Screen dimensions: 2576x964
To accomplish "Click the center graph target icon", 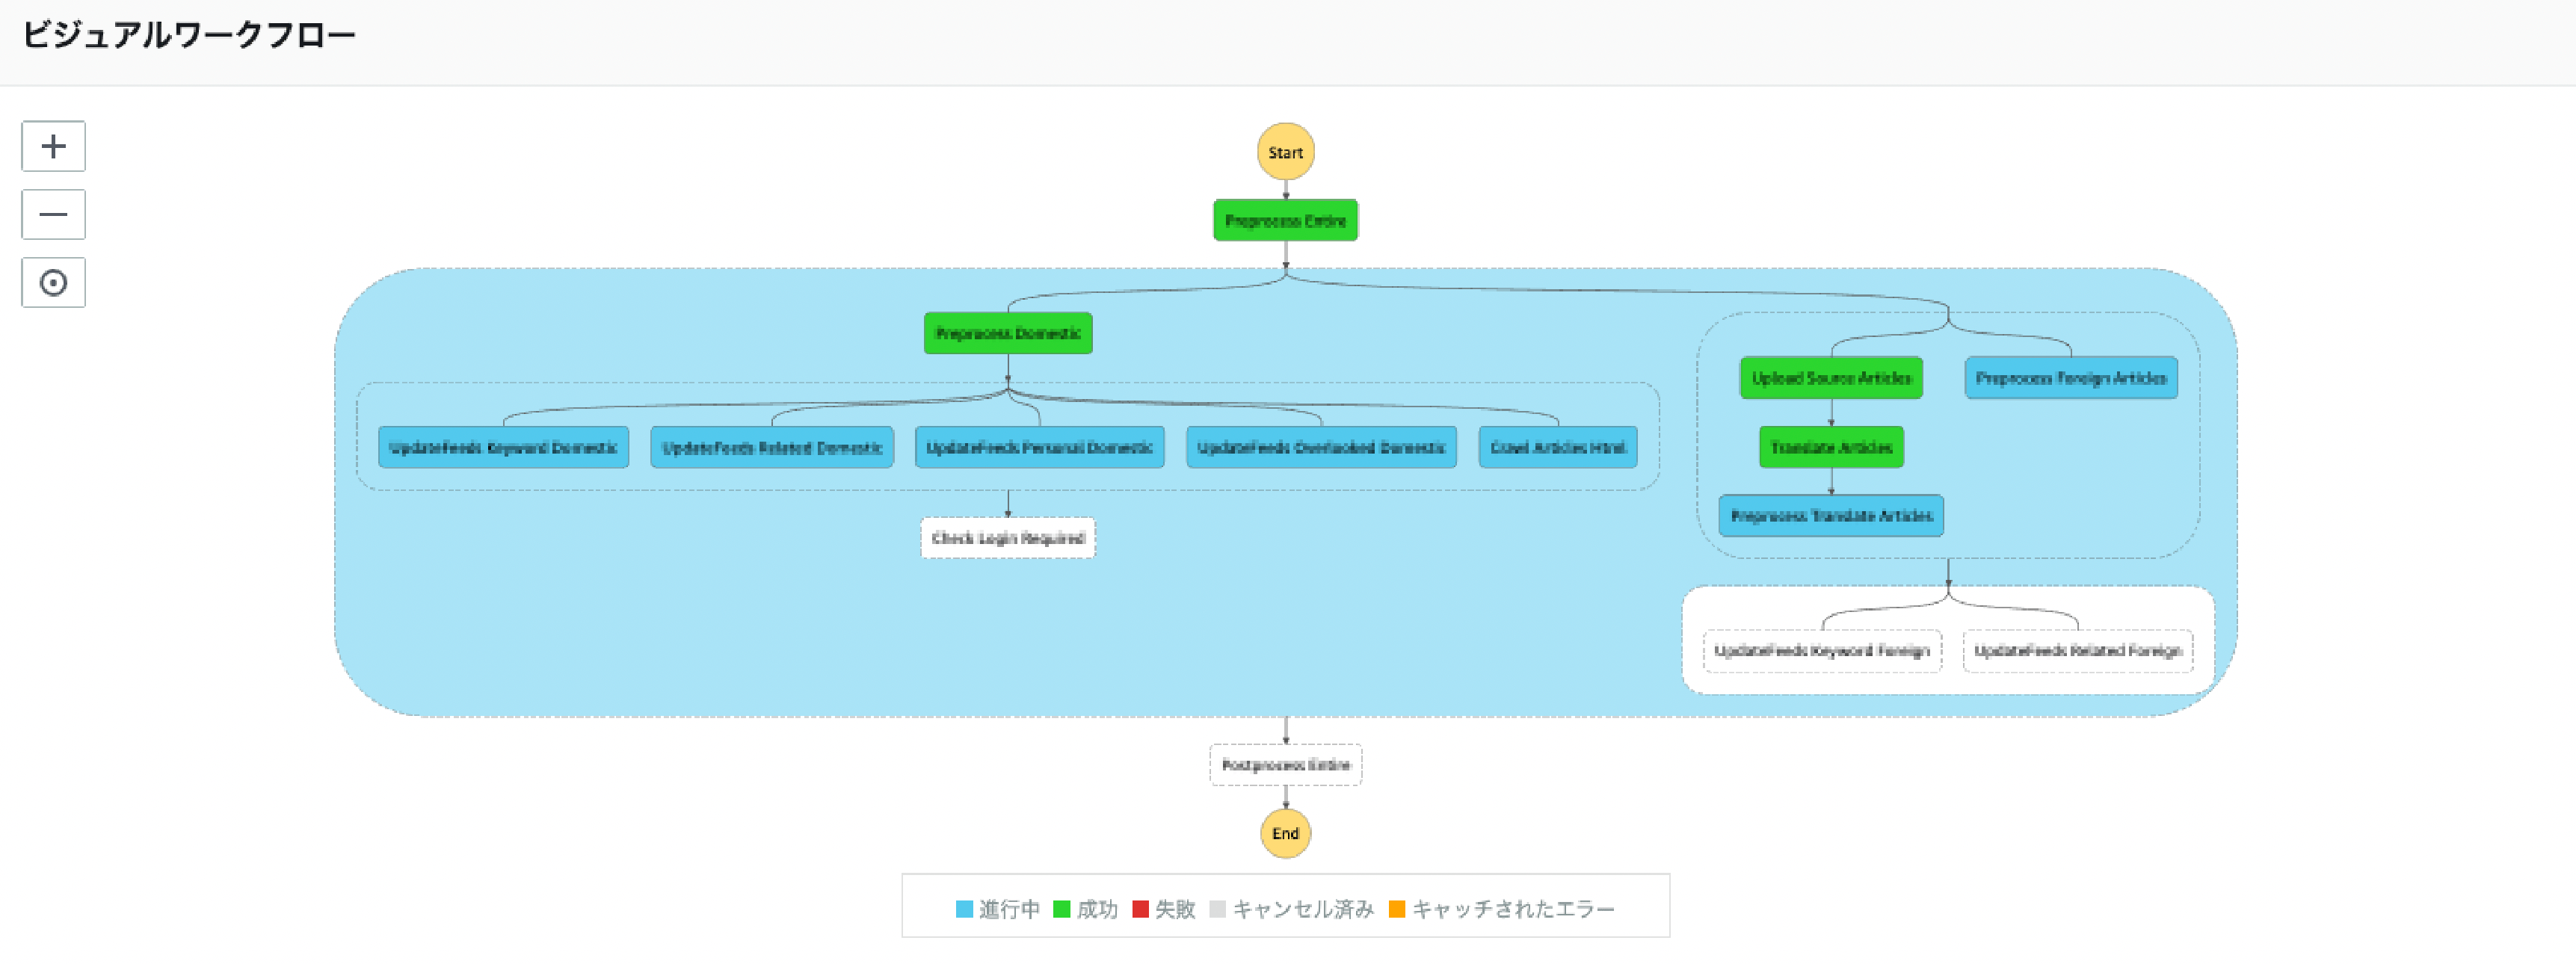I will (53, 282).
